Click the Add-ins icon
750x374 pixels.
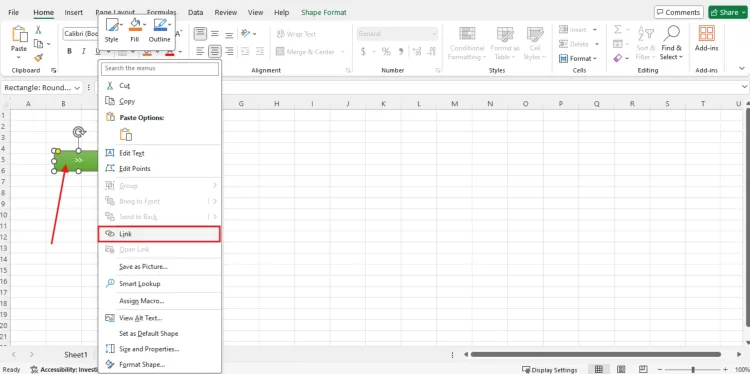706,33
